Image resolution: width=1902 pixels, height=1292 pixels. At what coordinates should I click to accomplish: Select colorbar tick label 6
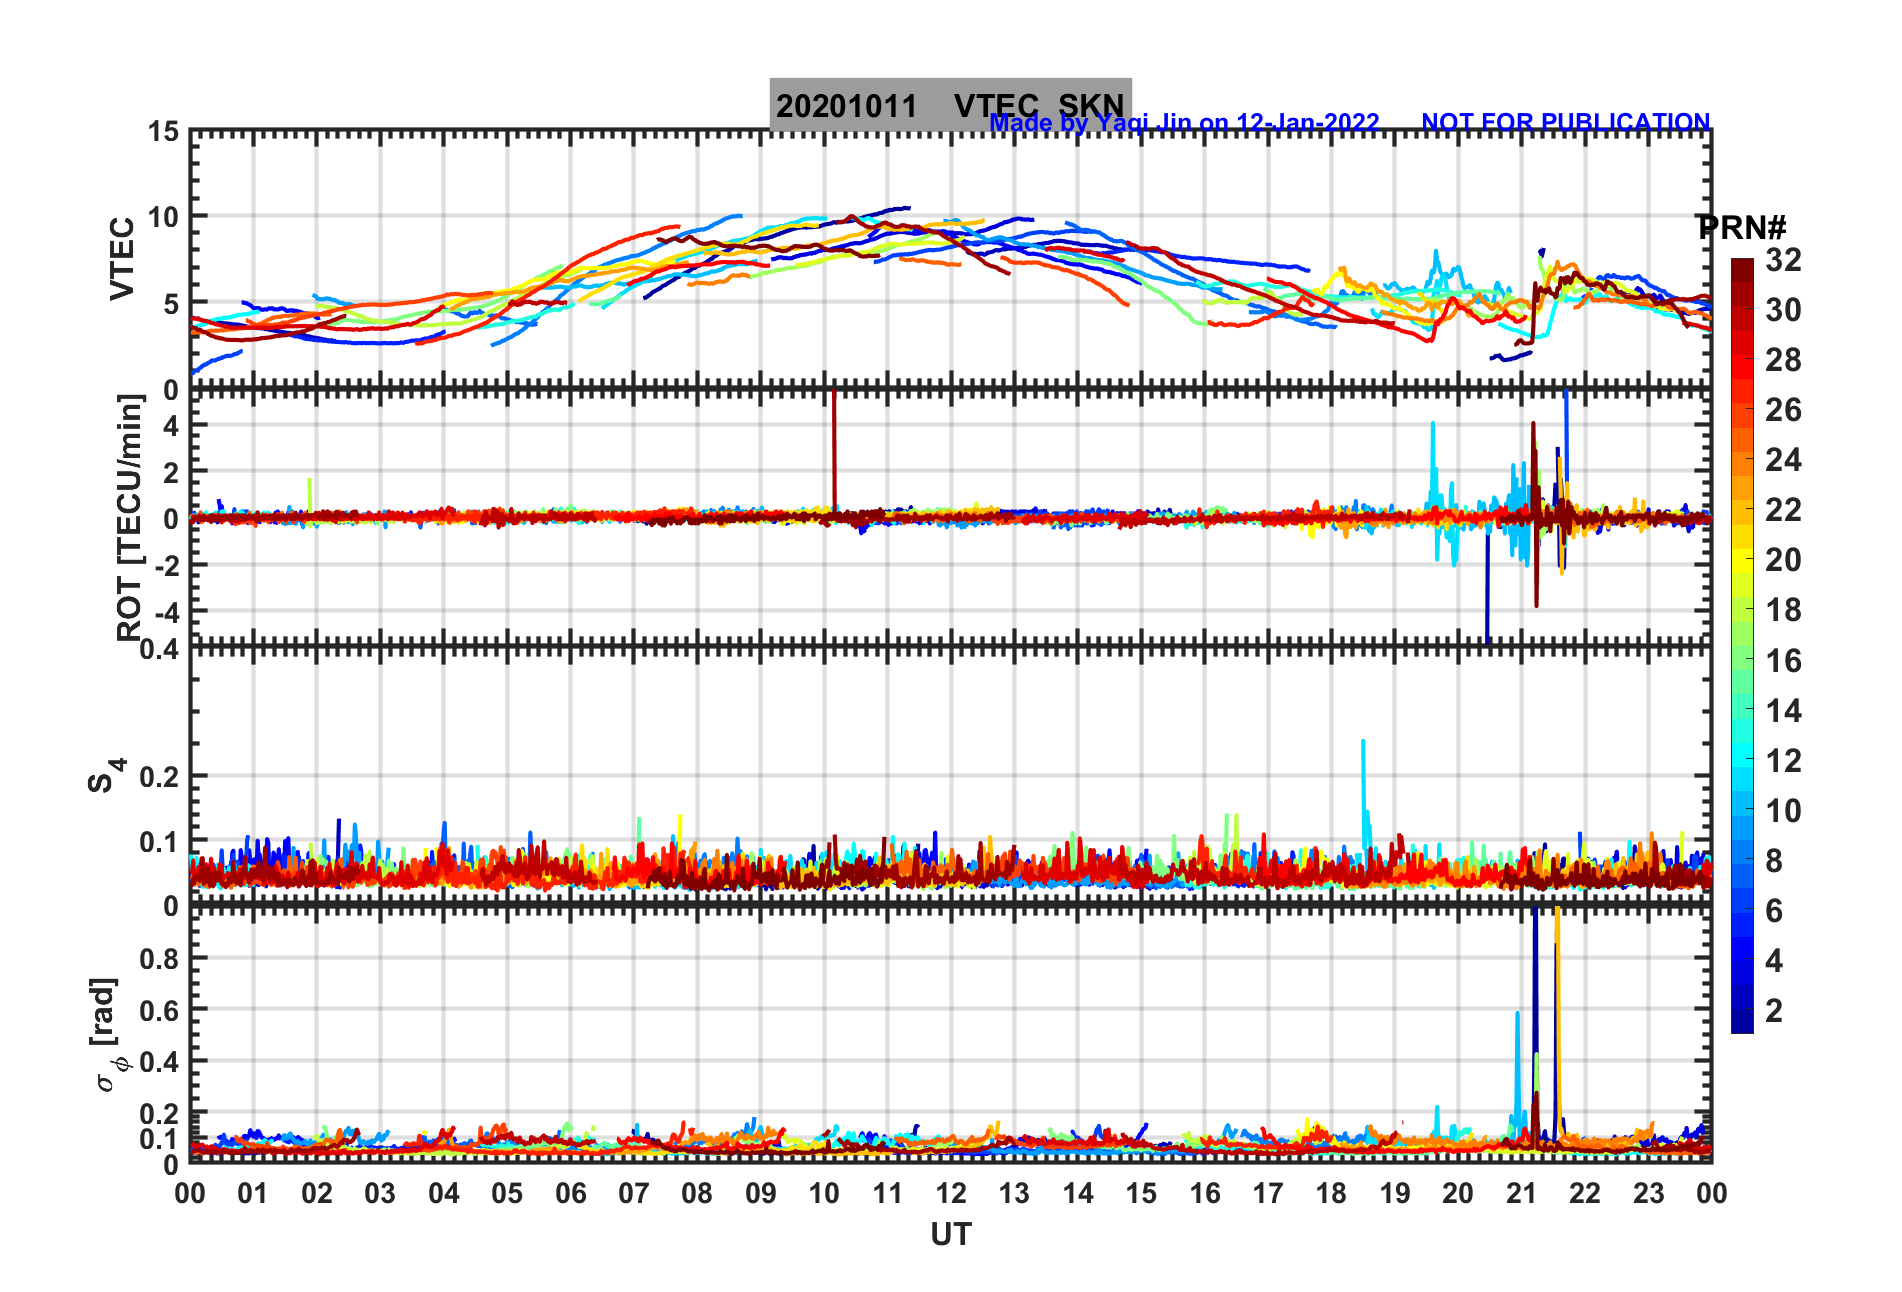pos(1774,911)
